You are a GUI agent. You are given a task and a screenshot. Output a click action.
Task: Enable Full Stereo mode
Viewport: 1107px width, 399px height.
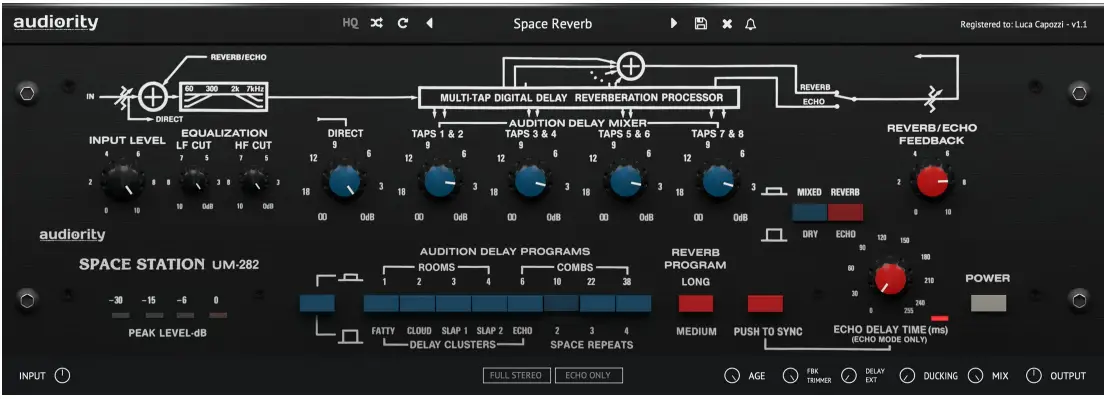pos(517,376)
